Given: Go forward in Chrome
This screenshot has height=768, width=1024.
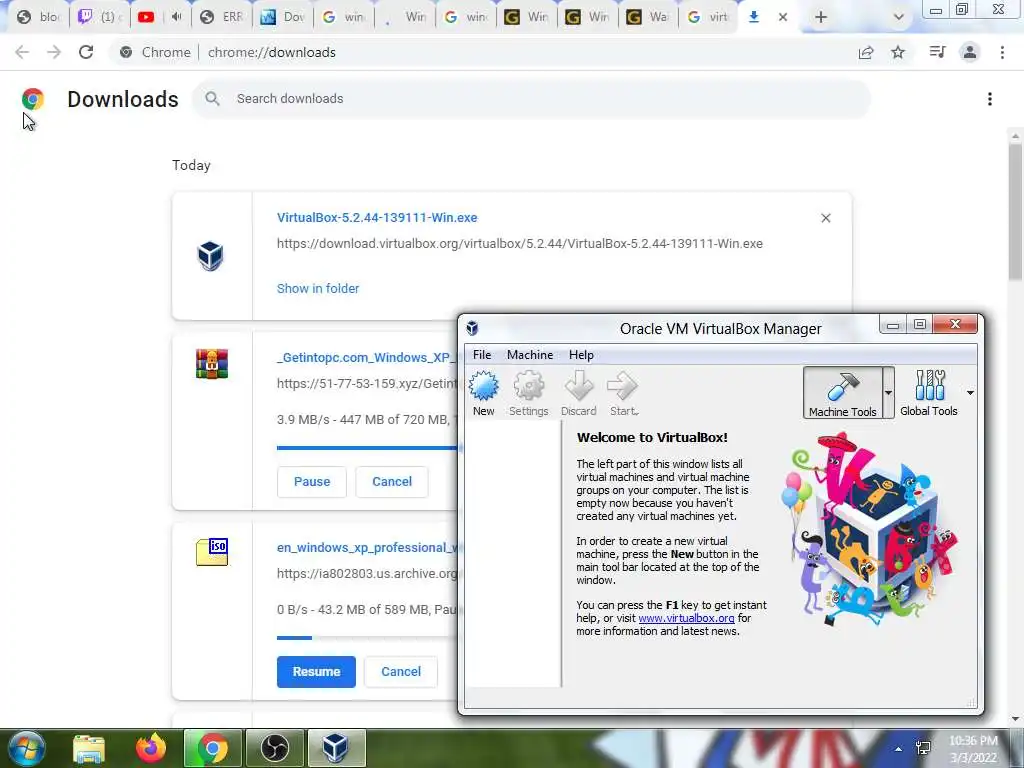Looking at the screenshot, I should (54, 52).
